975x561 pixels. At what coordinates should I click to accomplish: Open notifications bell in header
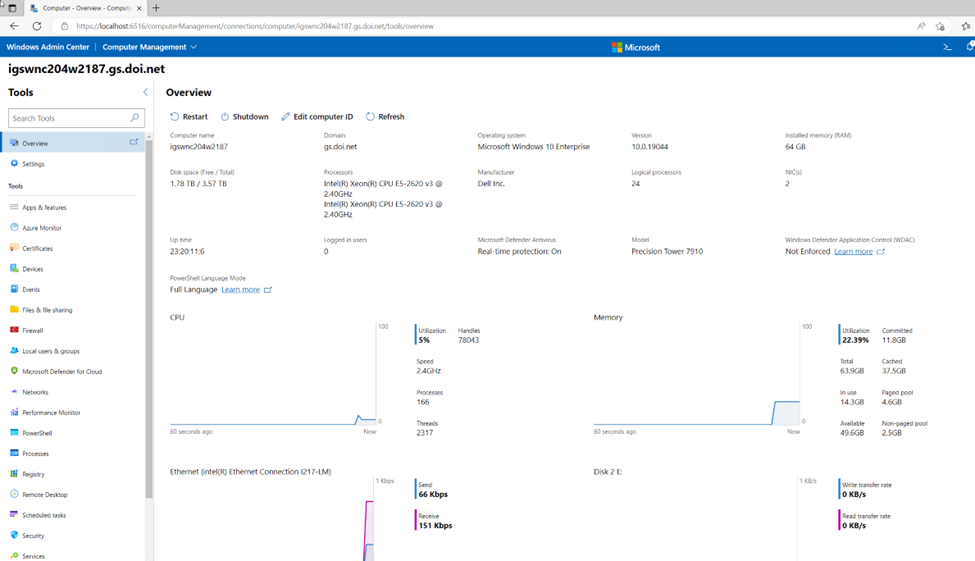tap(970, 47)
